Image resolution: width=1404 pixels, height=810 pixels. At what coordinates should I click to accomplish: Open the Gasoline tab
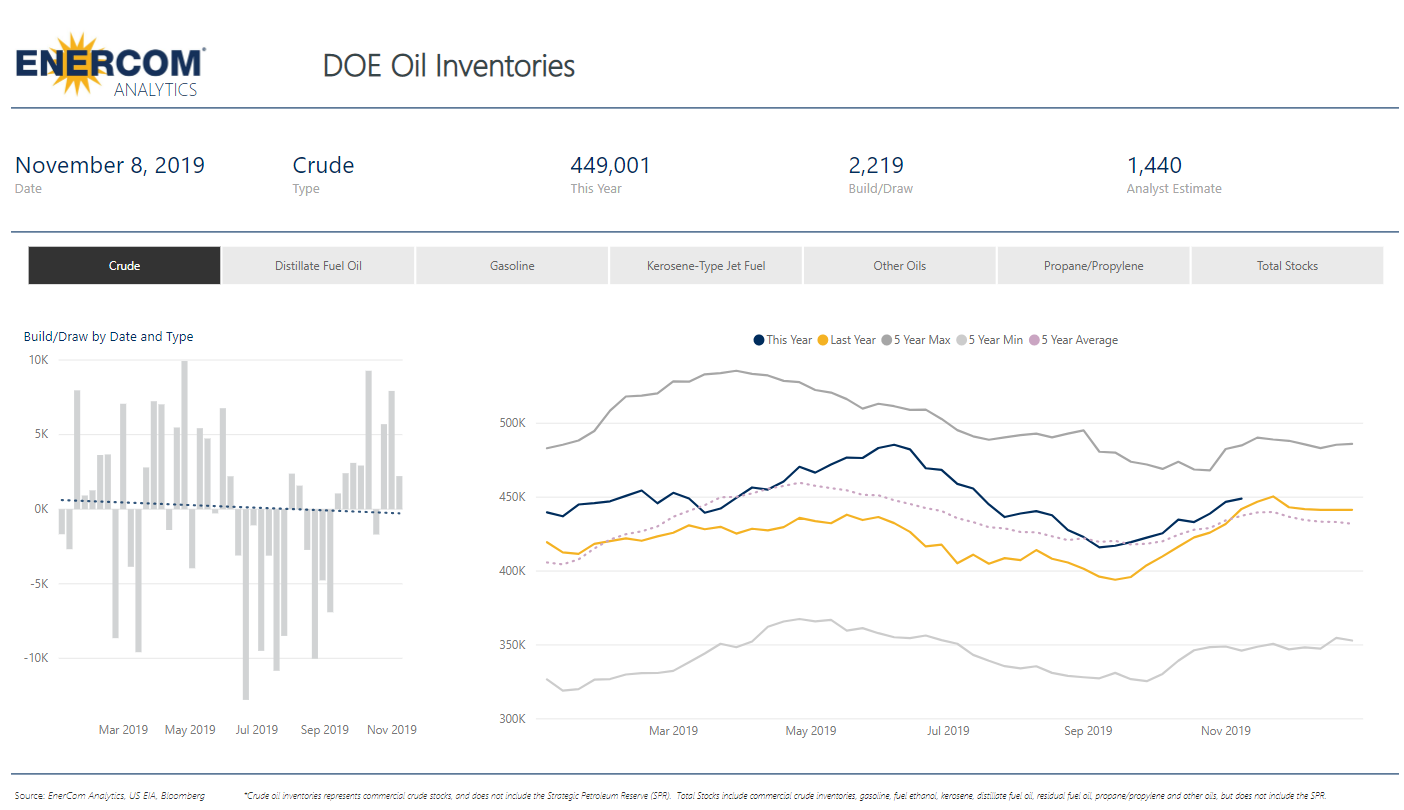click(512, 266)
